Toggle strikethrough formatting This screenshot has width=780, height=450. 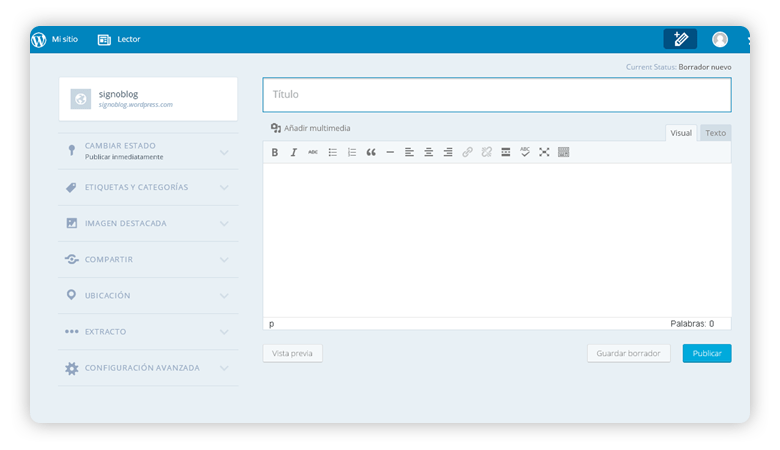313,152
